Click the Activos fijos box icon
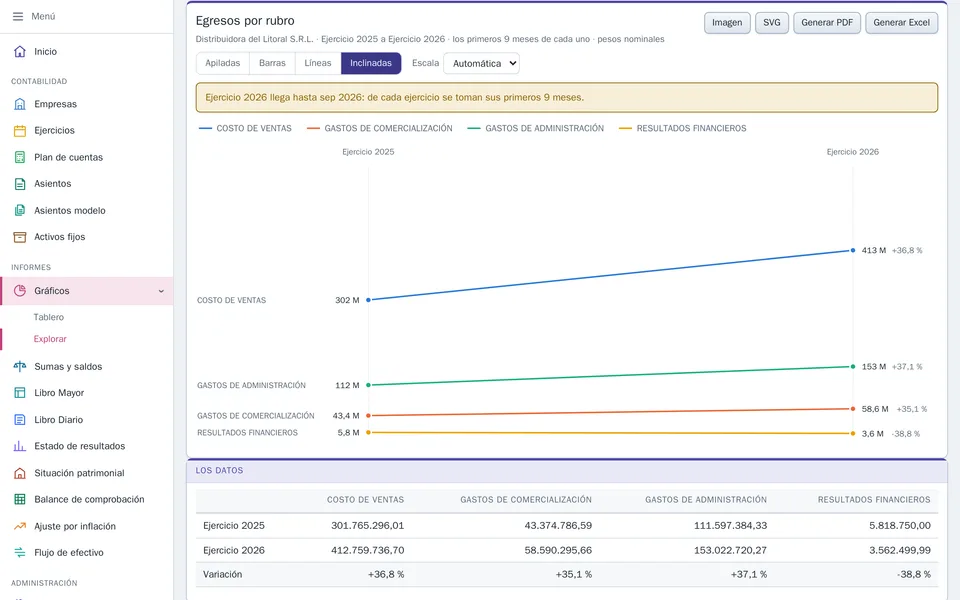Image resolution: width=960 pixels, height=600 pixels. 20,237
